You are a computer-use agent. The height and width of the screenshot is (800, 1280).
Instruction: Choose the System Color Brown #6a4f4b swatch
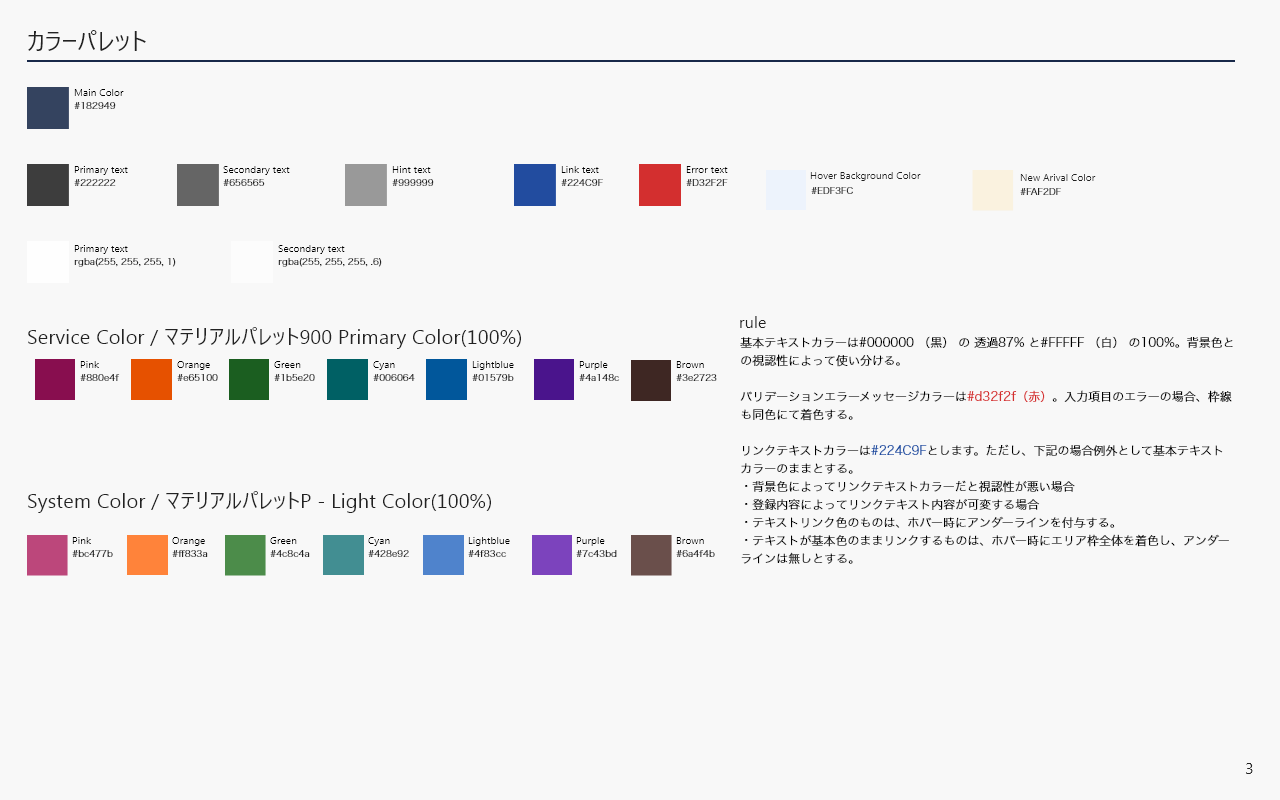(x=651, y=555)
